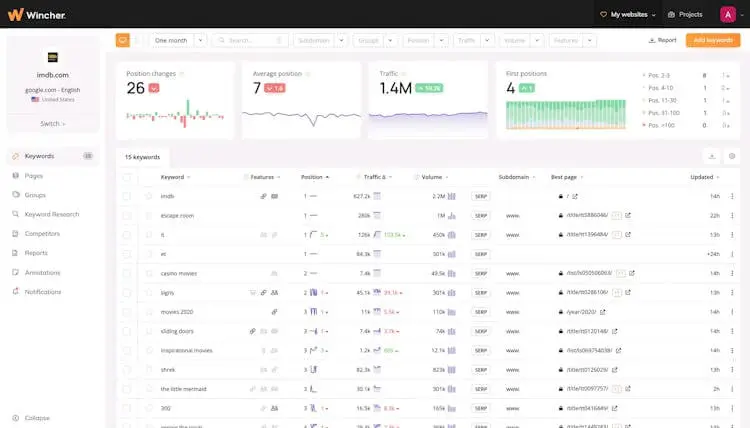Click the Position changes bar chart
750x428 pixels.
point(175,114)
